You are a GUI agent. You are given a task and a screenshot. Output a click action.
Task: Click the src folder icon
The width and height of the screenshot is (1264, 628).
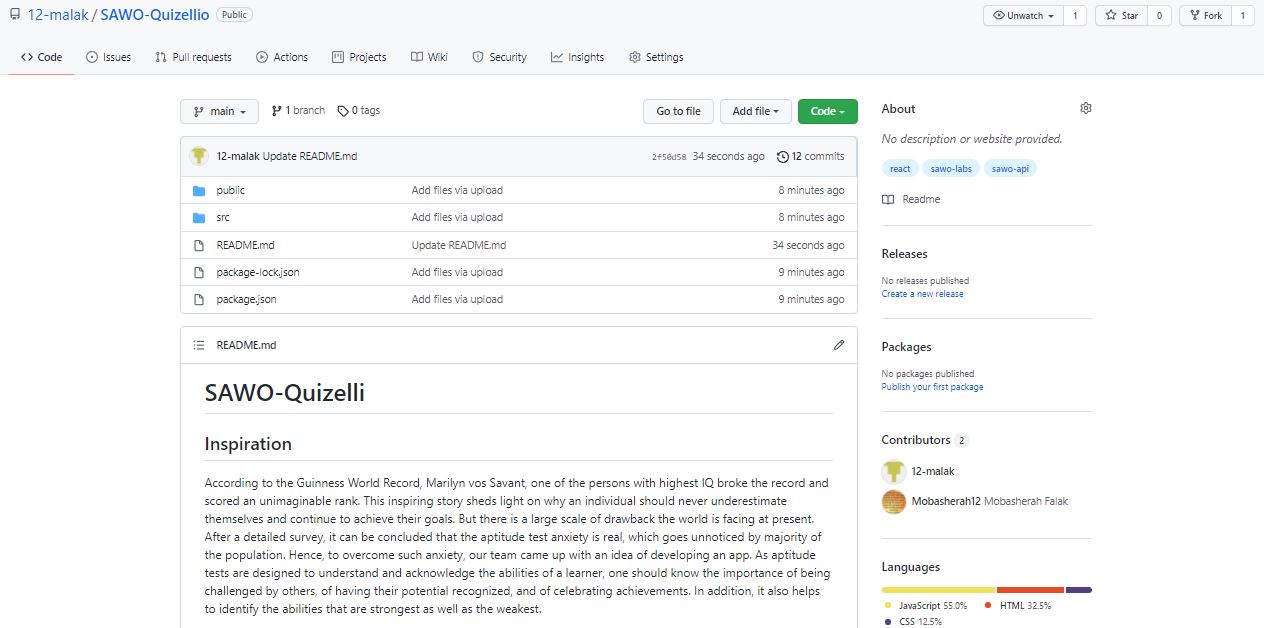pyautogui.click(x=198, y=217)
